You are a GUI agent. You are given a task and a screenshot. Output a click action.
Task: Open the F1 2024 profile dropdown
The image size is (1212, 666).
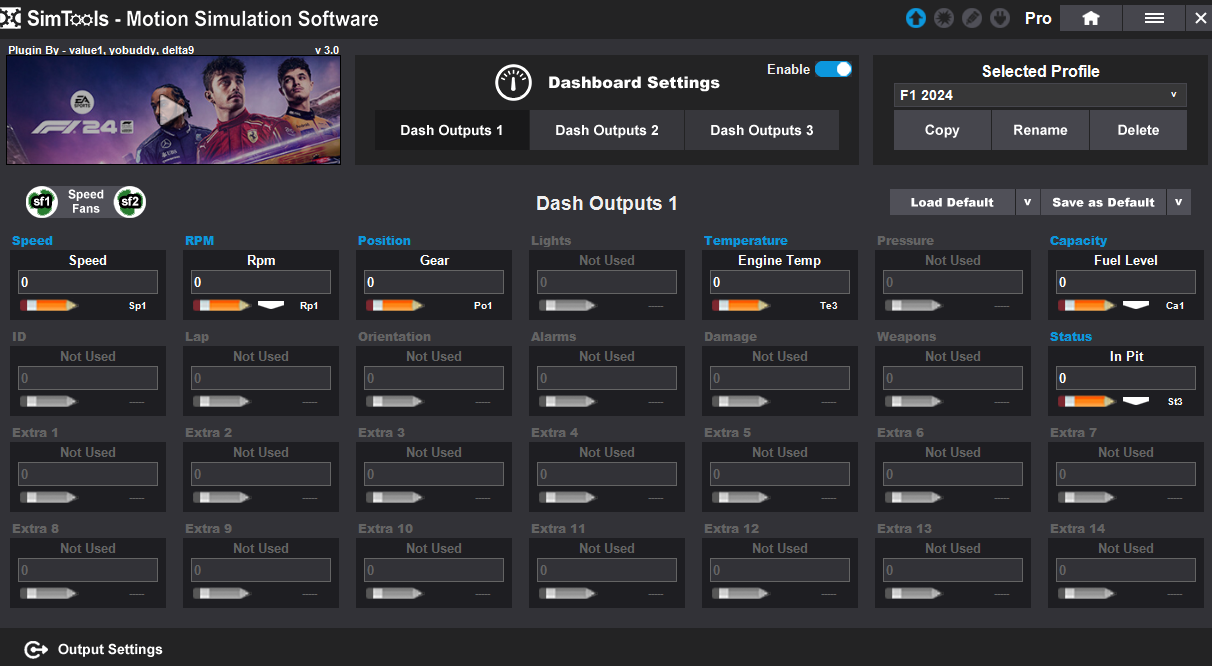coord(1040,95)
